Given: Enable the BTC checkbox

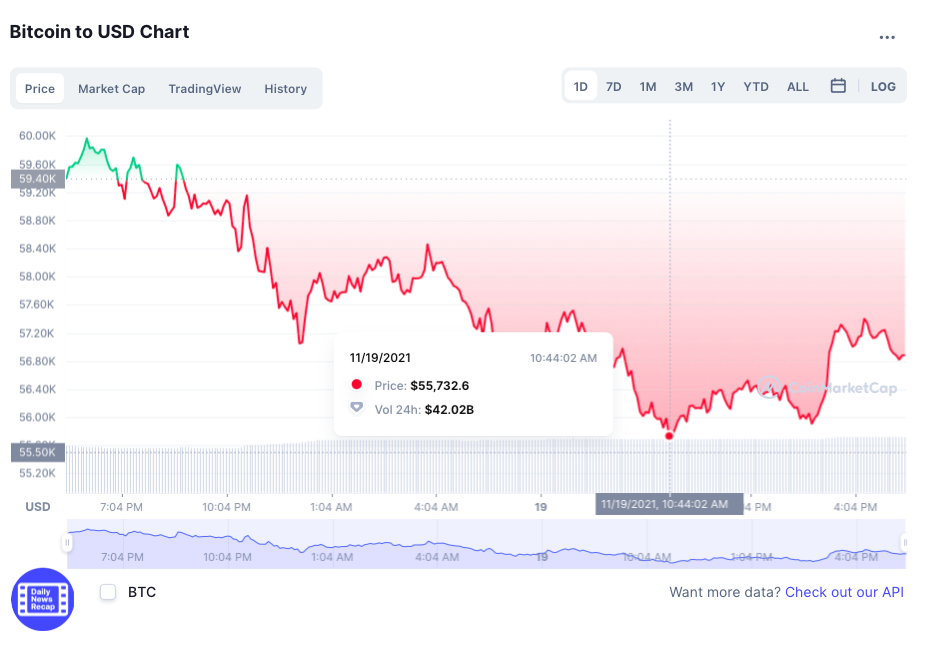Looking at the screenshot, I should (107, 592).
